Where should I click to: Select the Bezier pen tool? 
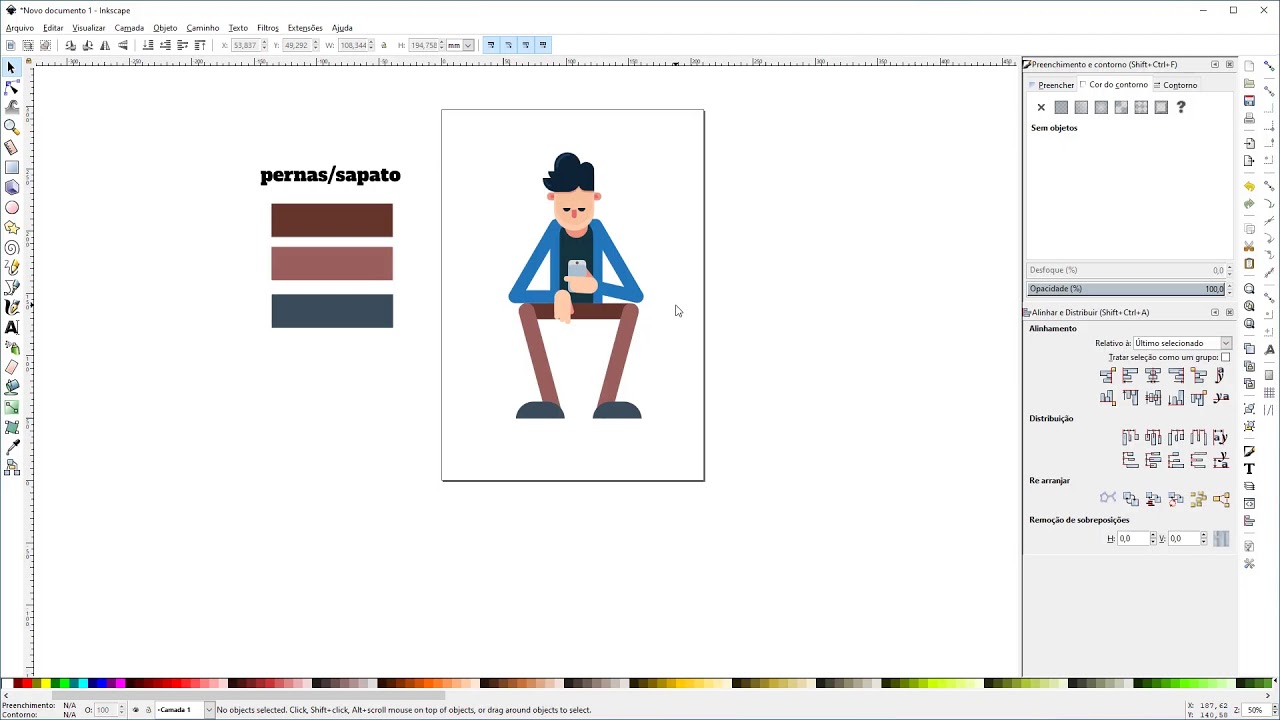(x=11, y=288)
